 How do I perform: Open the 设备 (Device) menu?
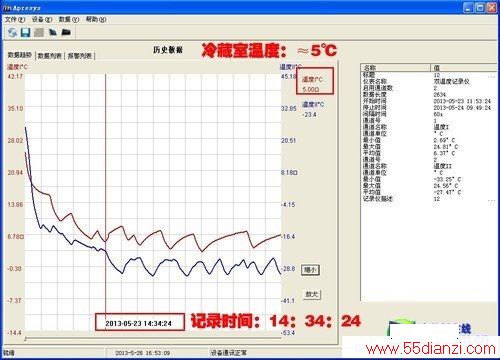click(x=42, y=20)
